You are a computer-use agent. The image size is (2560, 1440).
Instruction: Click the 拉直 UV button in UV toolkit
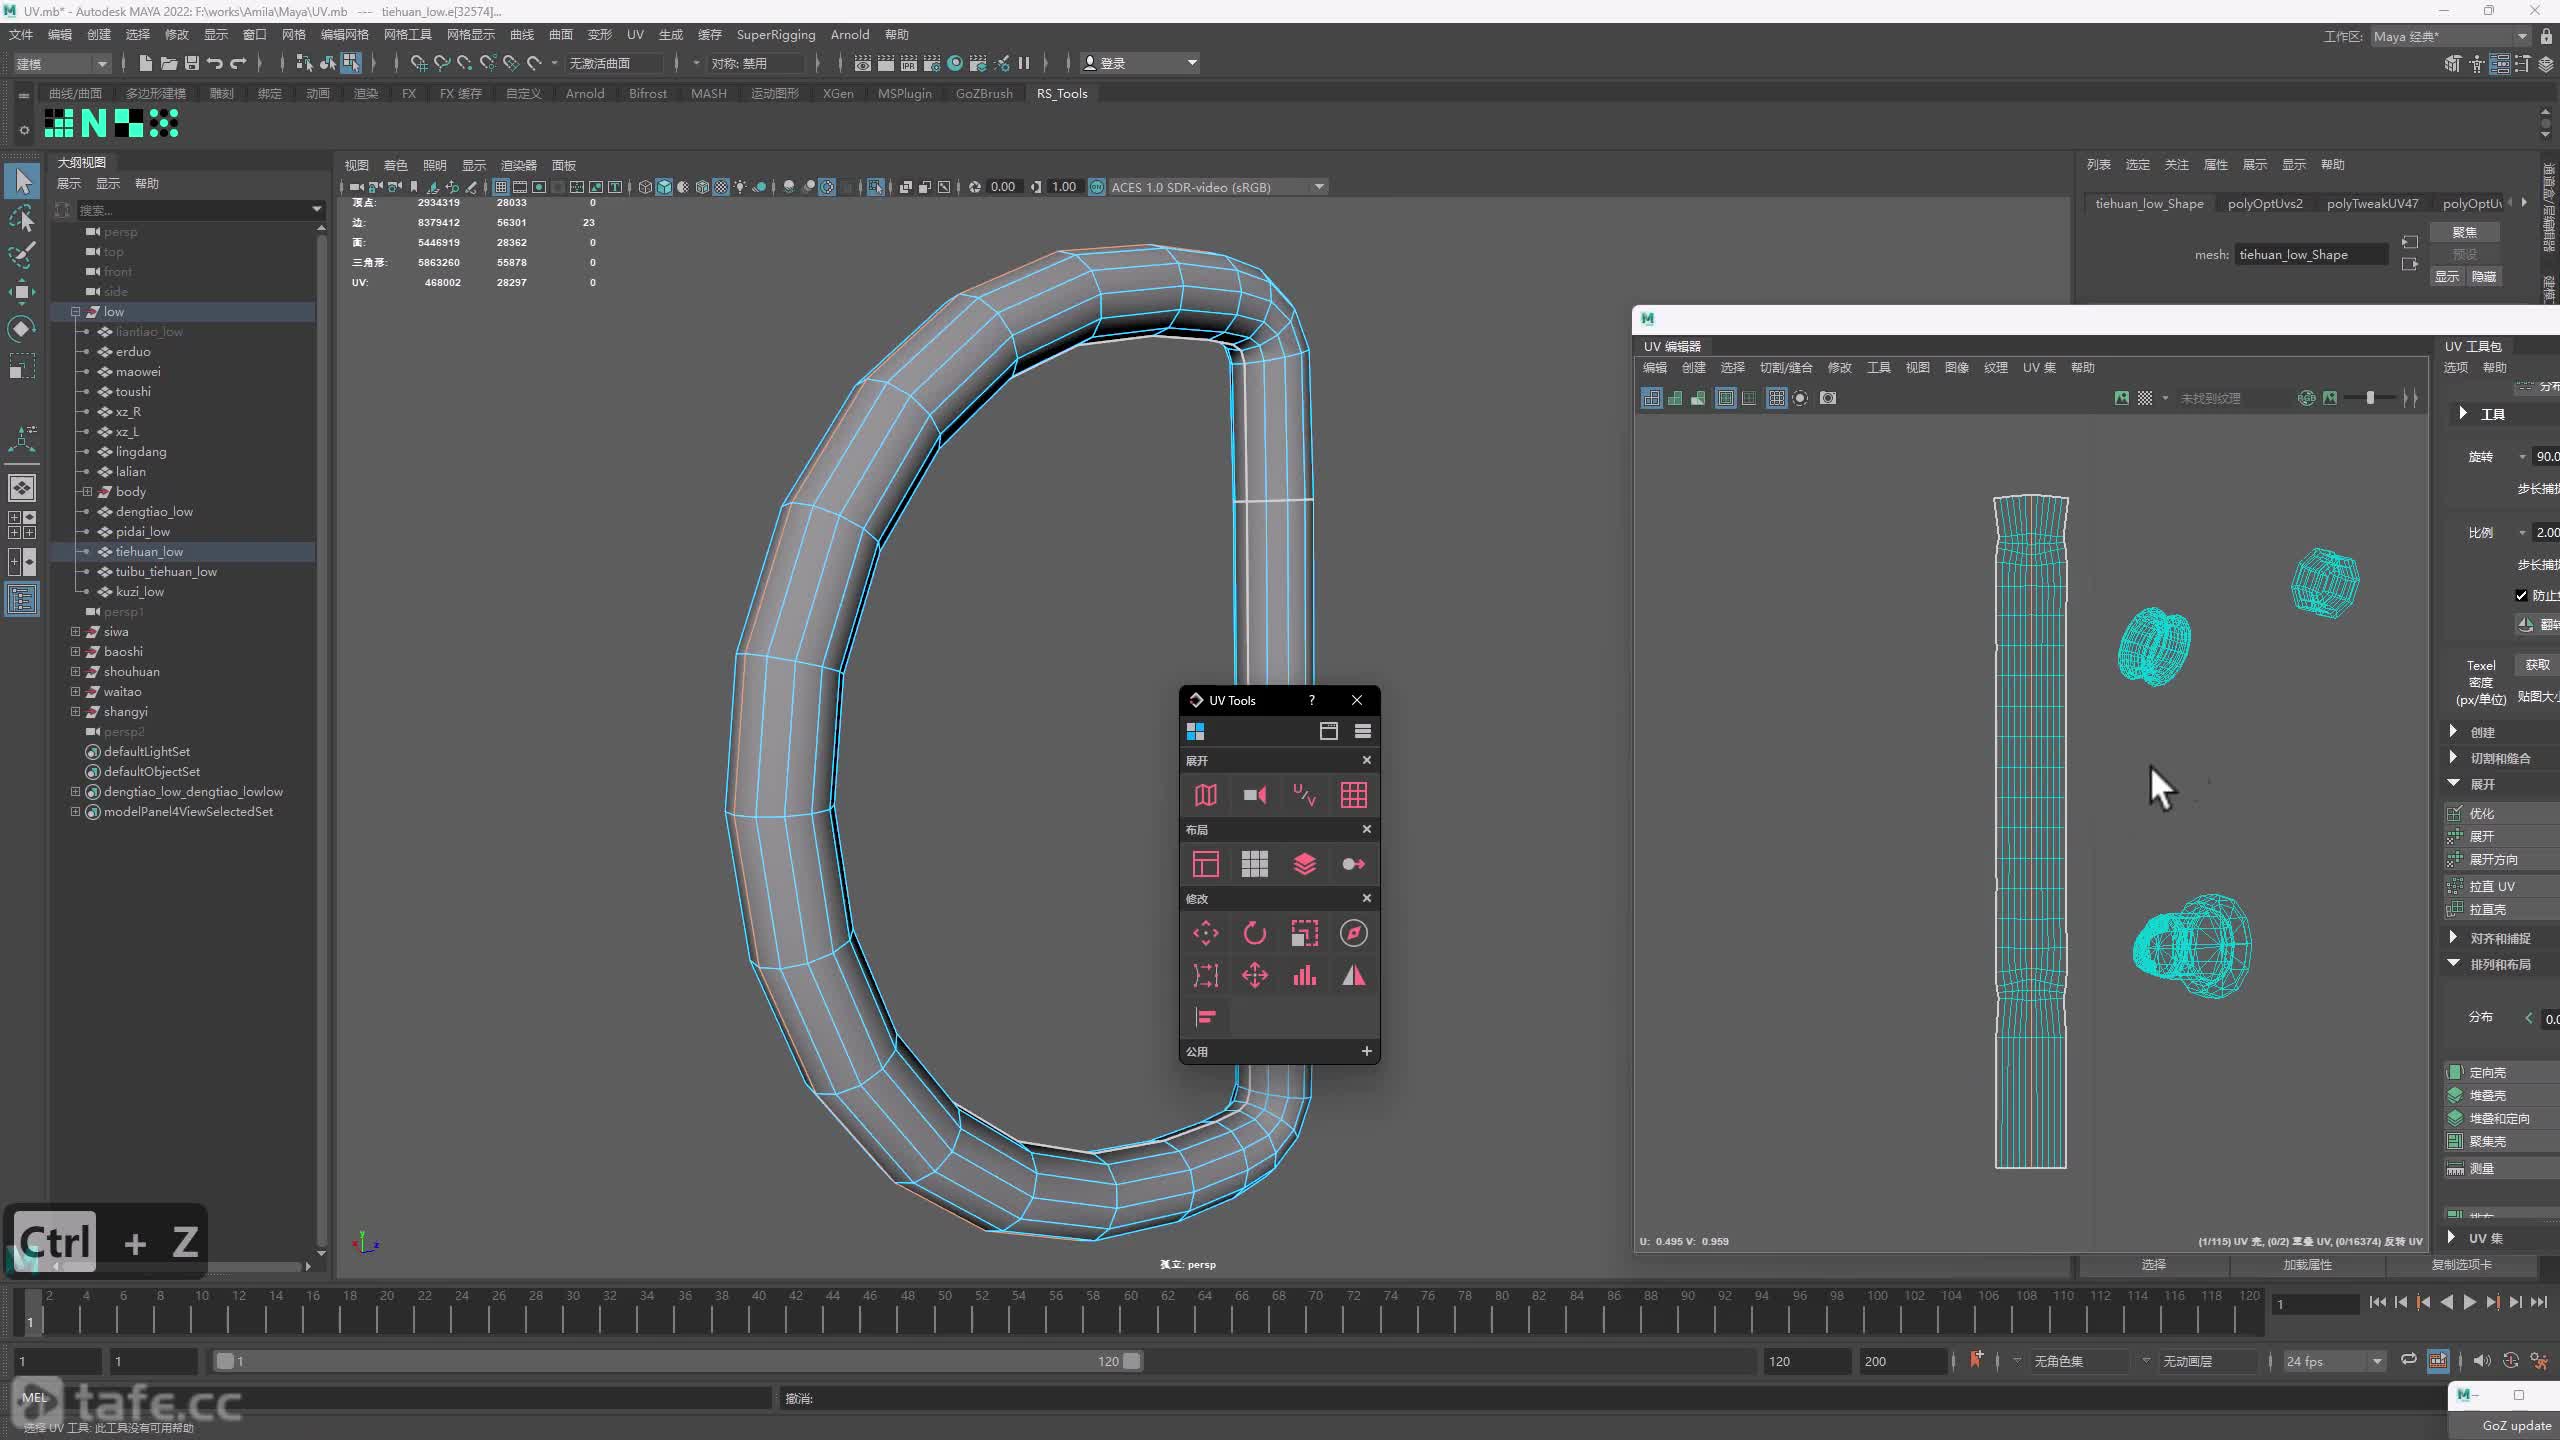pos(2500,886)
